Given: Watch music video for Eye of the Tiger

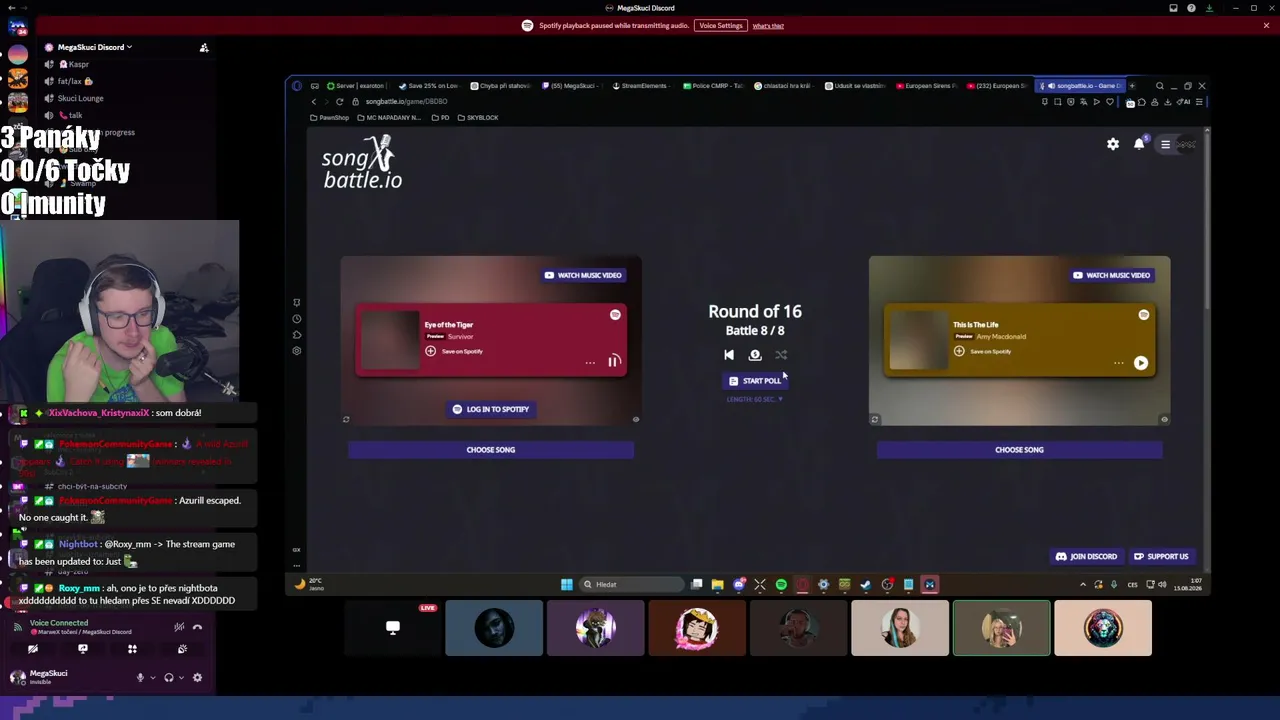Looking at the screenshot, I should point(584,275).
